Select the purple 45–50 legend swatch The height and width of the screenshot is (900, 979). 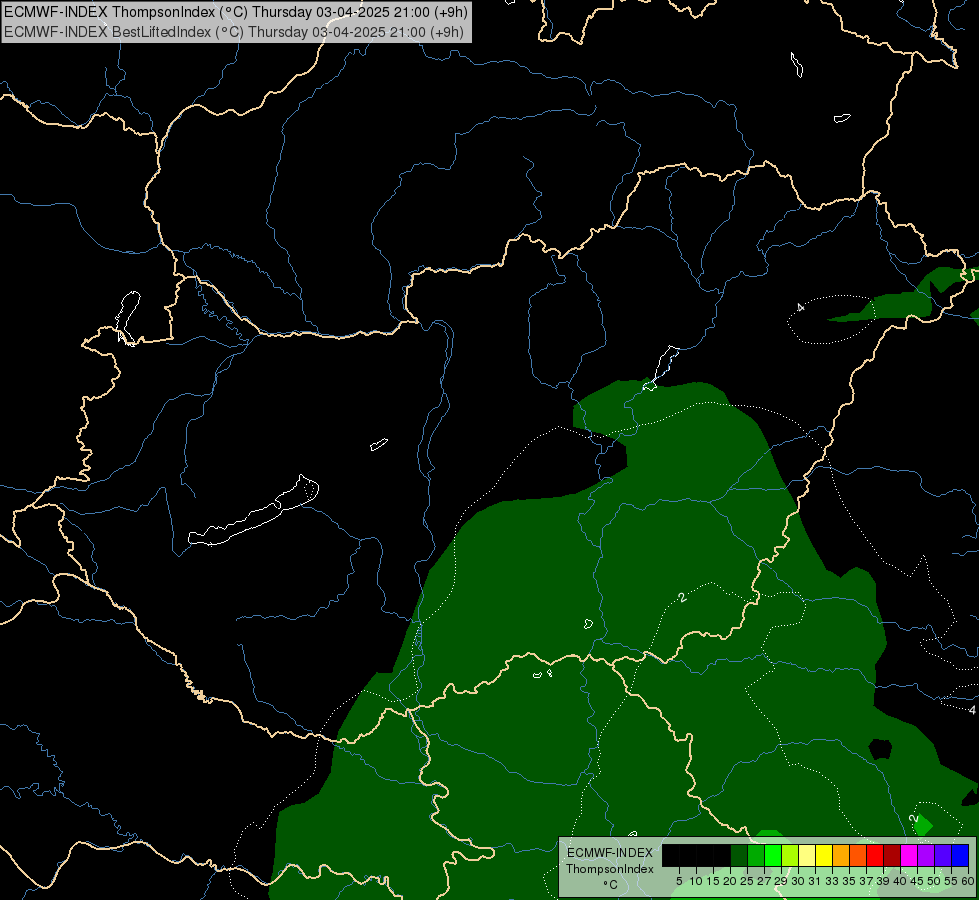click(925, 856)
